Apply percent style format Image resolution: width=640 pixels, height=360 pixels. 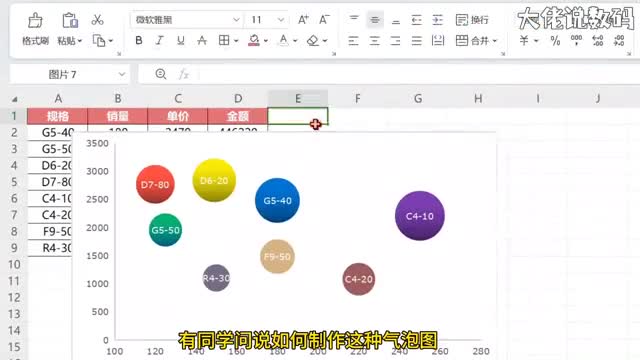tap(555, 40)
